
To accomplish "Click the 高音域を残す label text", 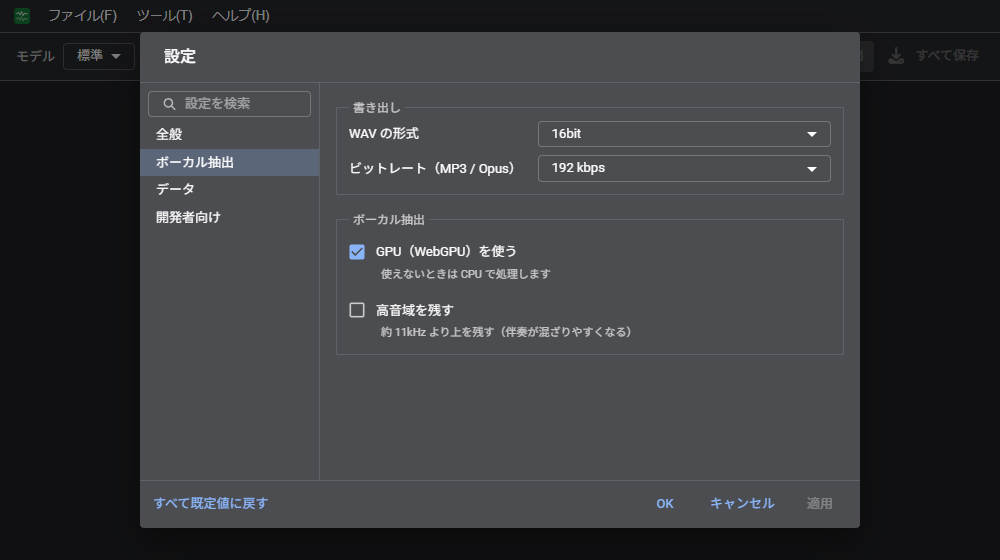I will pos(415,310).
